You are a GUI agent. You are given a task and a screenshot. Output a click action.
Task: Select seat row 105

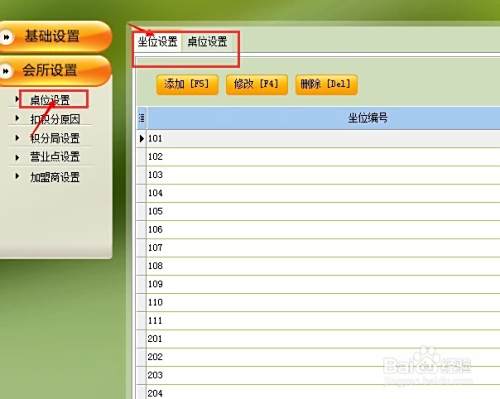[x=318, y=211]
